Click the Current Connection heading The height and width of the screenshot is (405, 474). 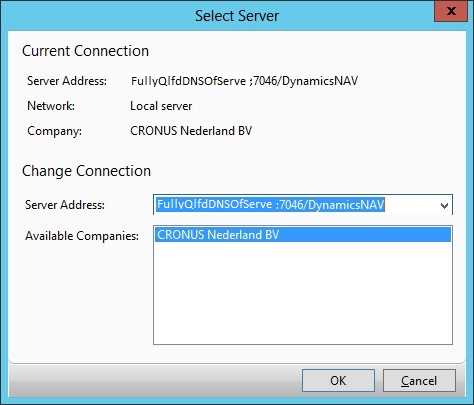(85, 51)
